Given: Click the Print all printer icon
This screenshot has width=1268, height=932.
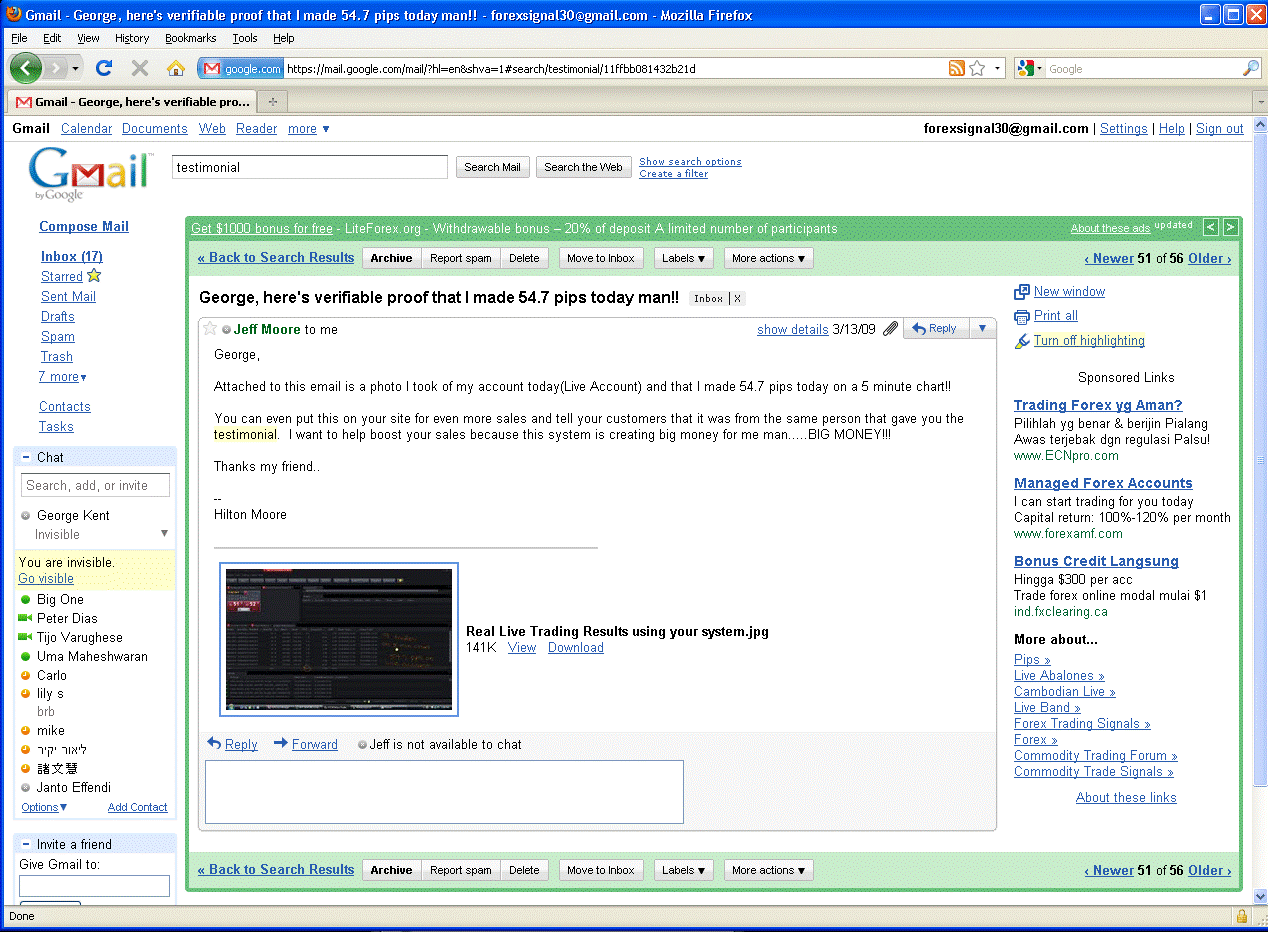Looking at the screenshot, I should 1021,316.
